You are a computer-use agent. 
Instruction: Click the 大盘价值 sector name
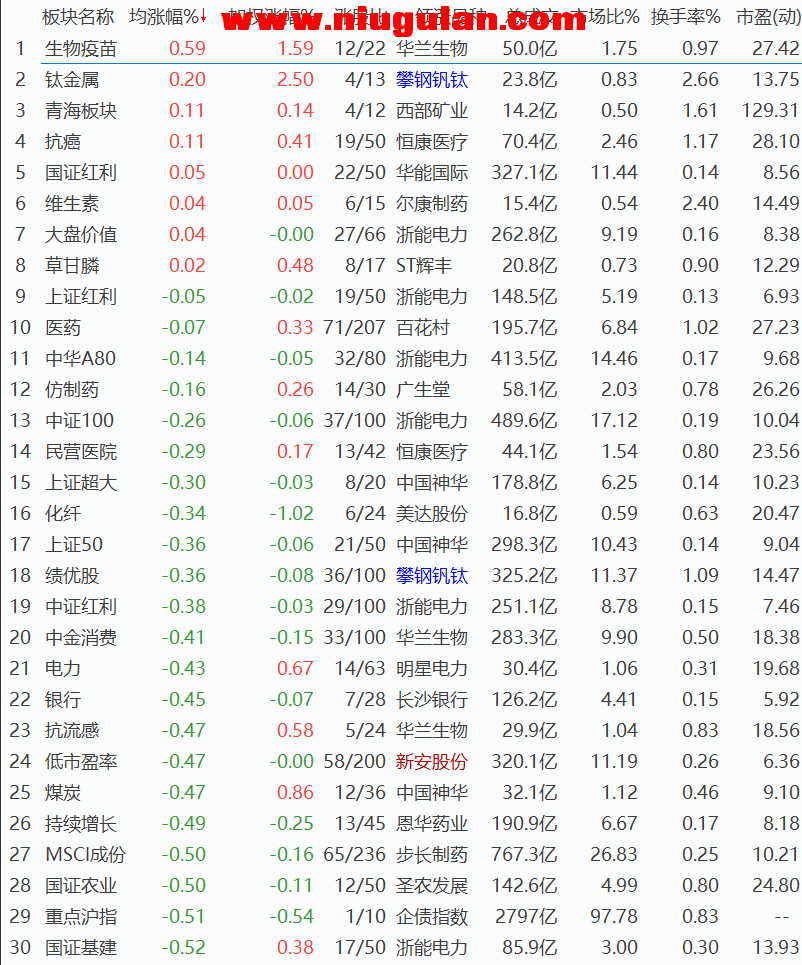pyautogui.click(x=81, y=234)
